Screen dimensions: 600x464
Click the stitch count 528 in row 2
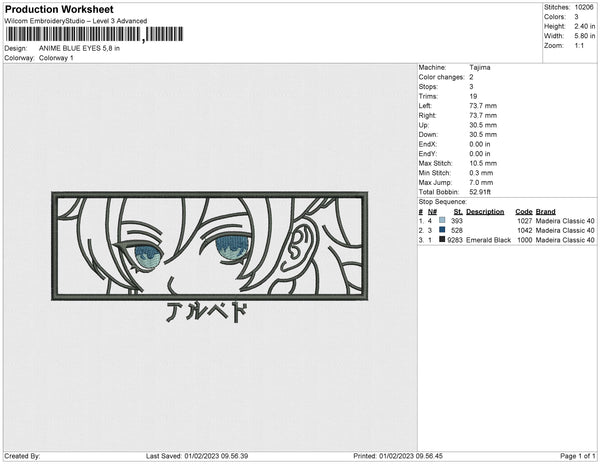click(457, 230)
